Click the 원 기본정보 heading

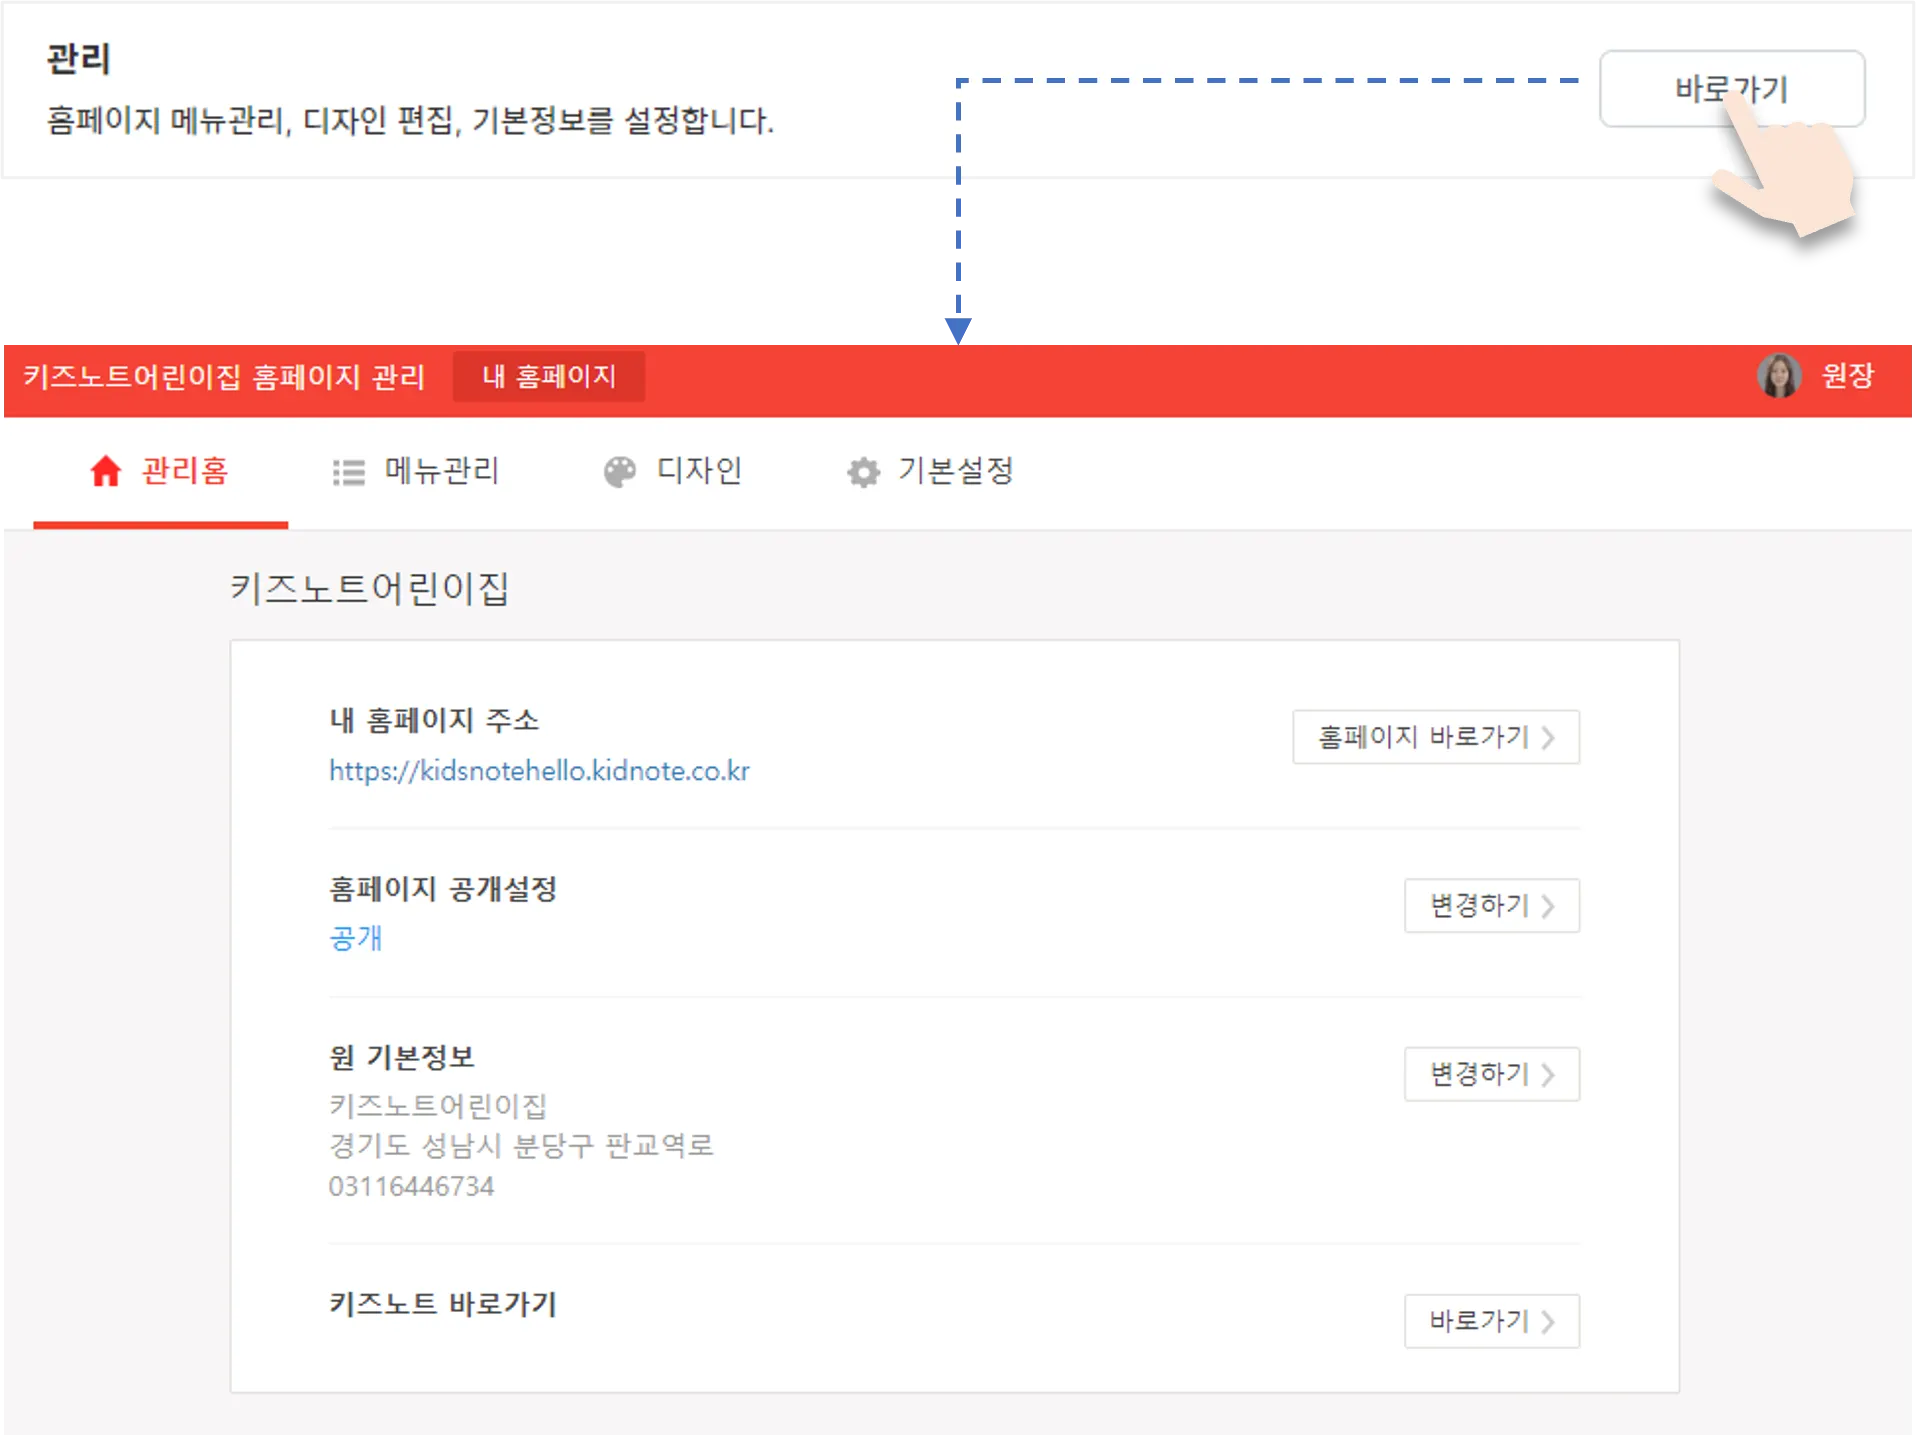click(402, 1057)
